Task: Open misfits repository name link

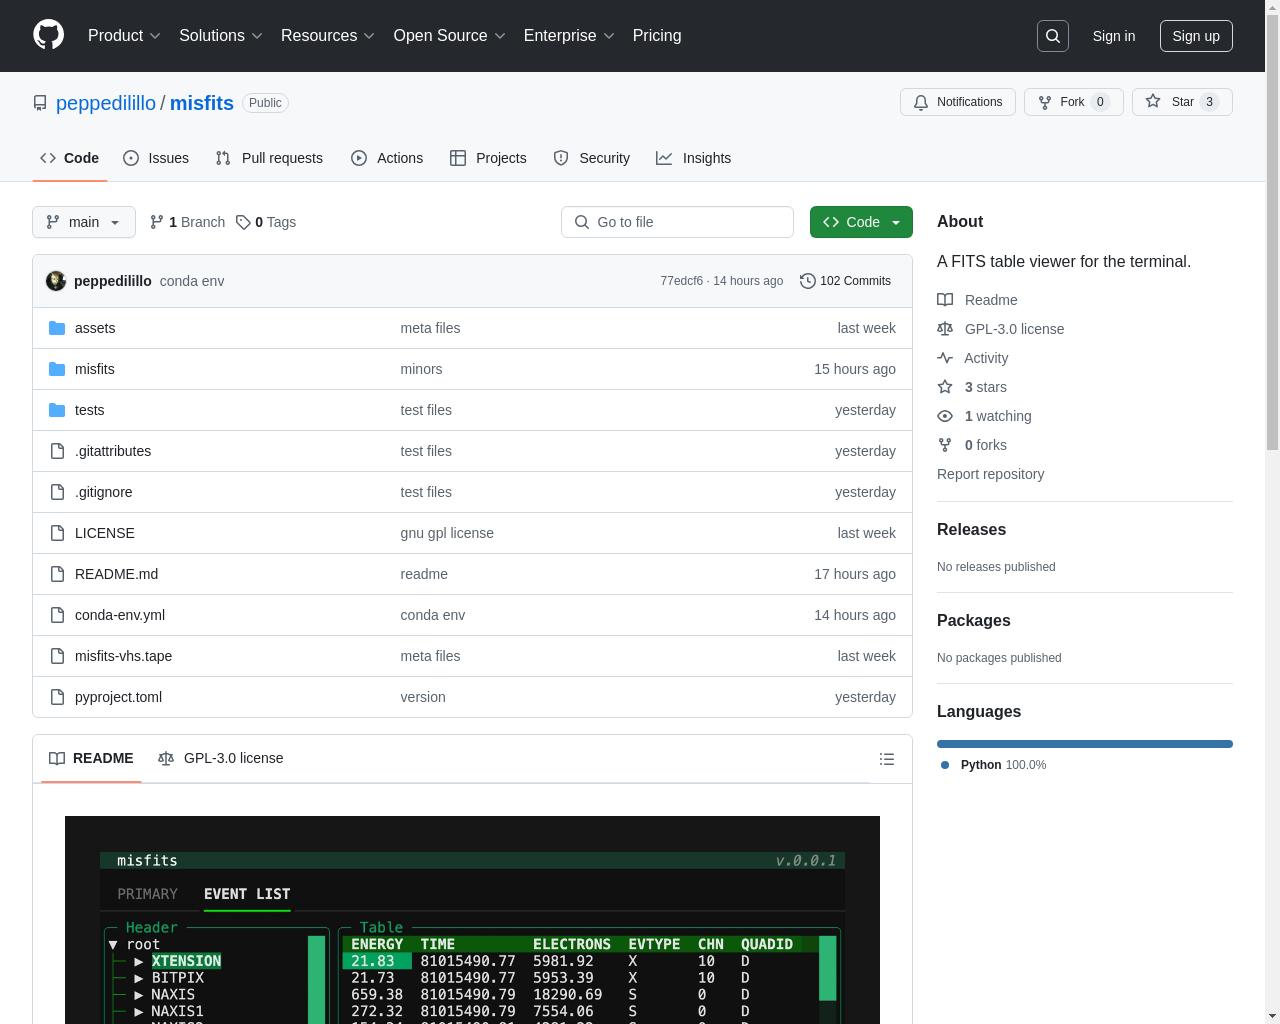Action: tap(202, 103)
